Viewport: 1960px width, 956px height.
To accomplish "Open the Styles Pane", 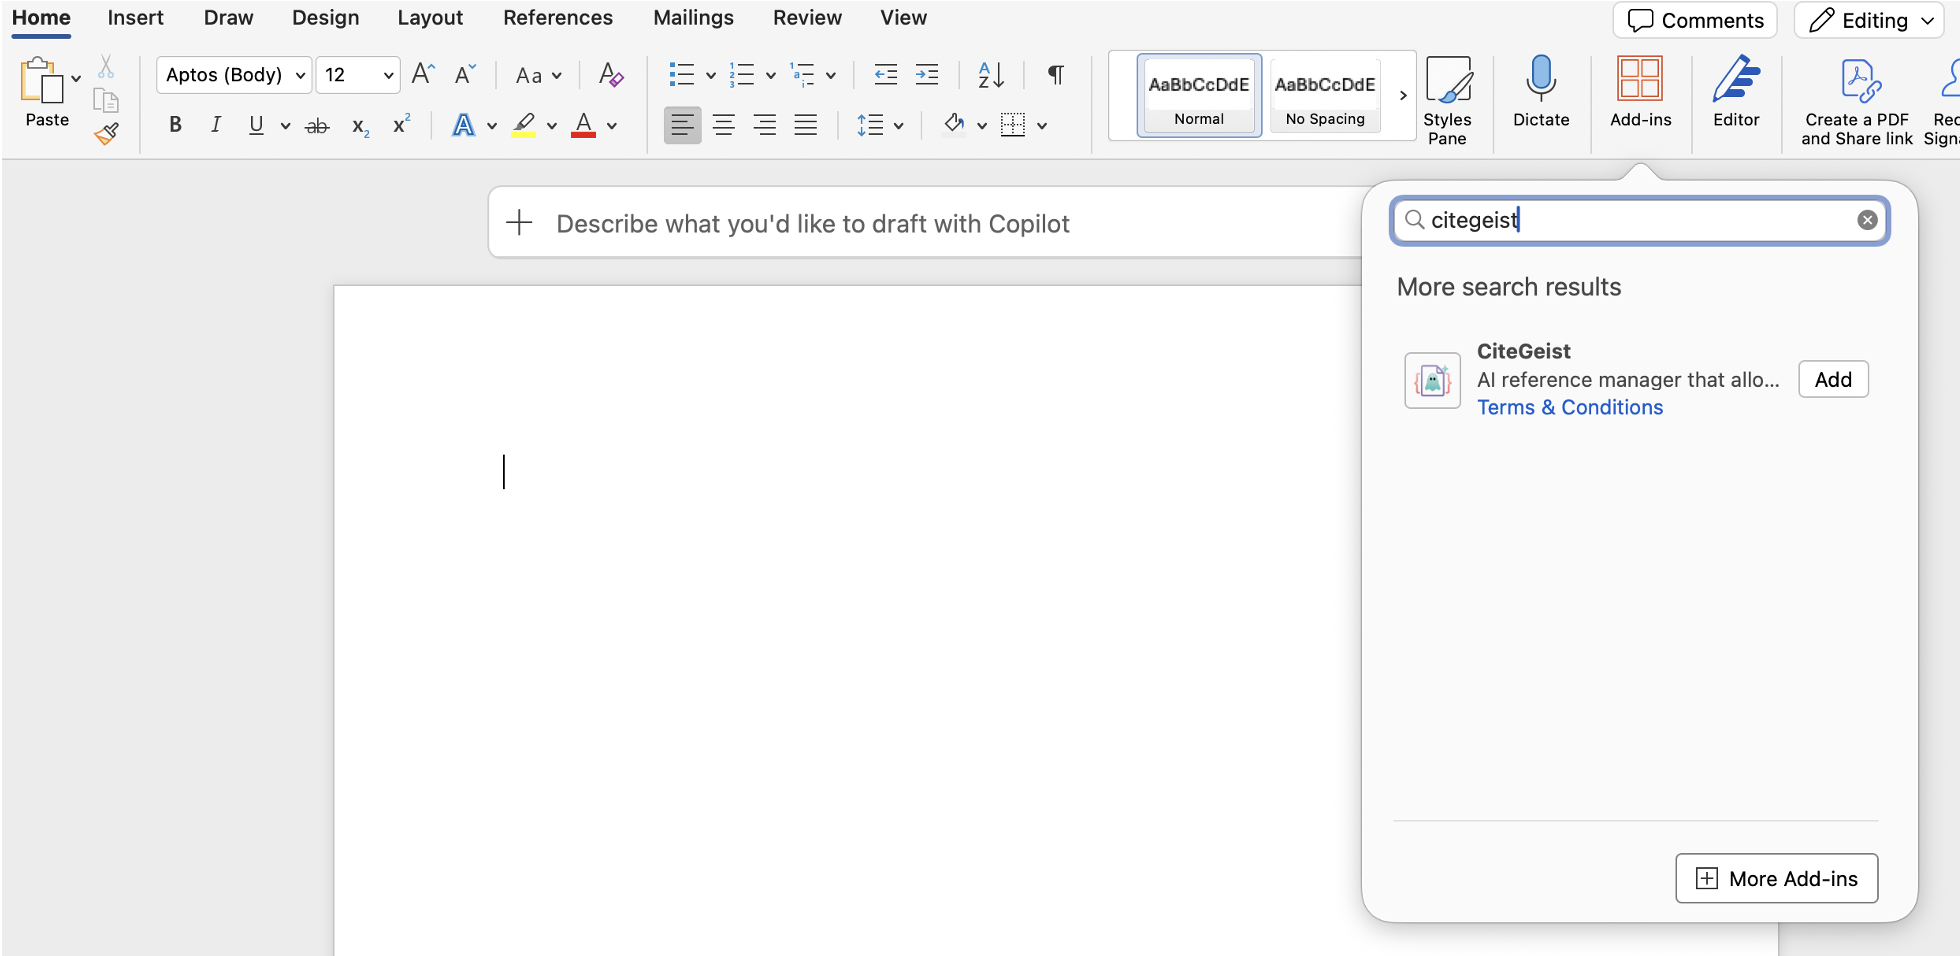I will coord(1447,101).
